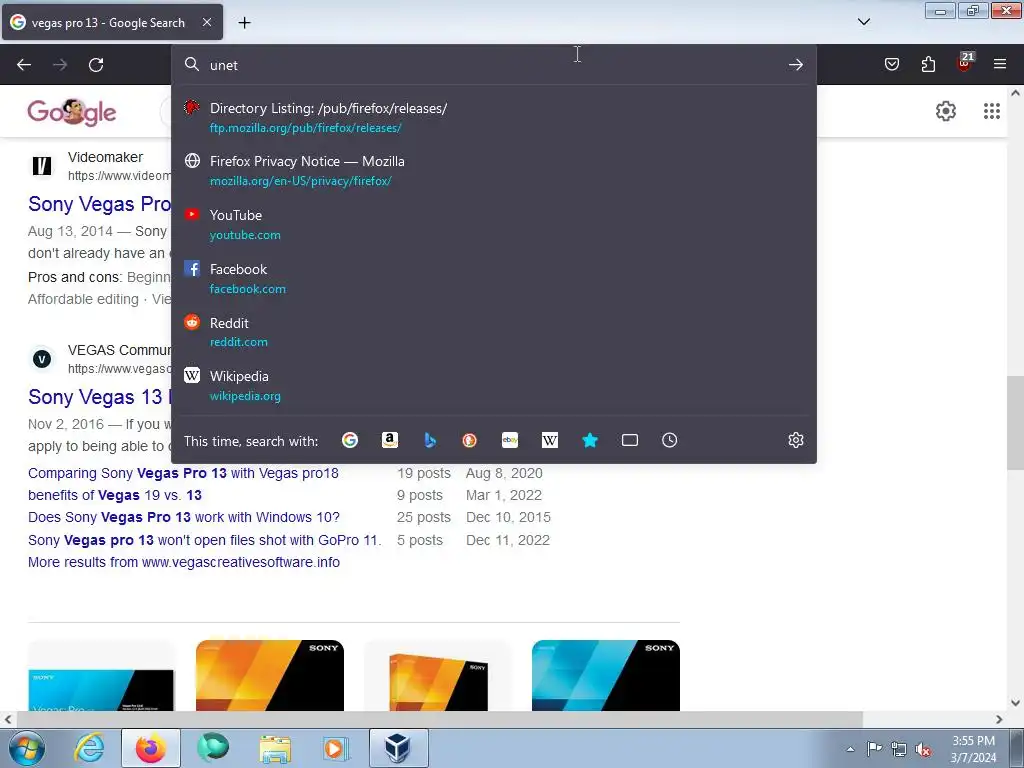The image size is (1024, 768).
Task: Open VirtualBox from the taskbar
Action: coord(398,748)
